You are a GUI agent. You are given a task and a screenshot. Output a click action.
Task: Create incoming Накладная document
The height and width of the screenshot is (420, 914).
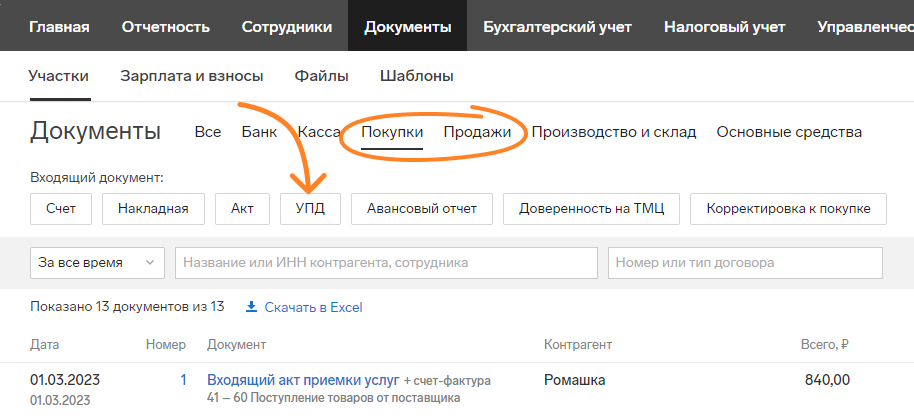(x=153, y=209)
